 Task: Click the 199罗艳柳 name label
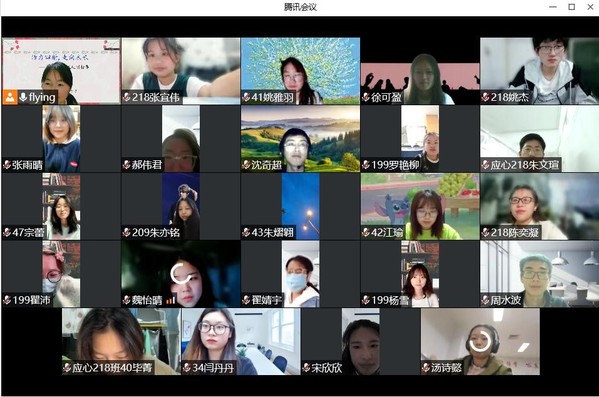395,165
